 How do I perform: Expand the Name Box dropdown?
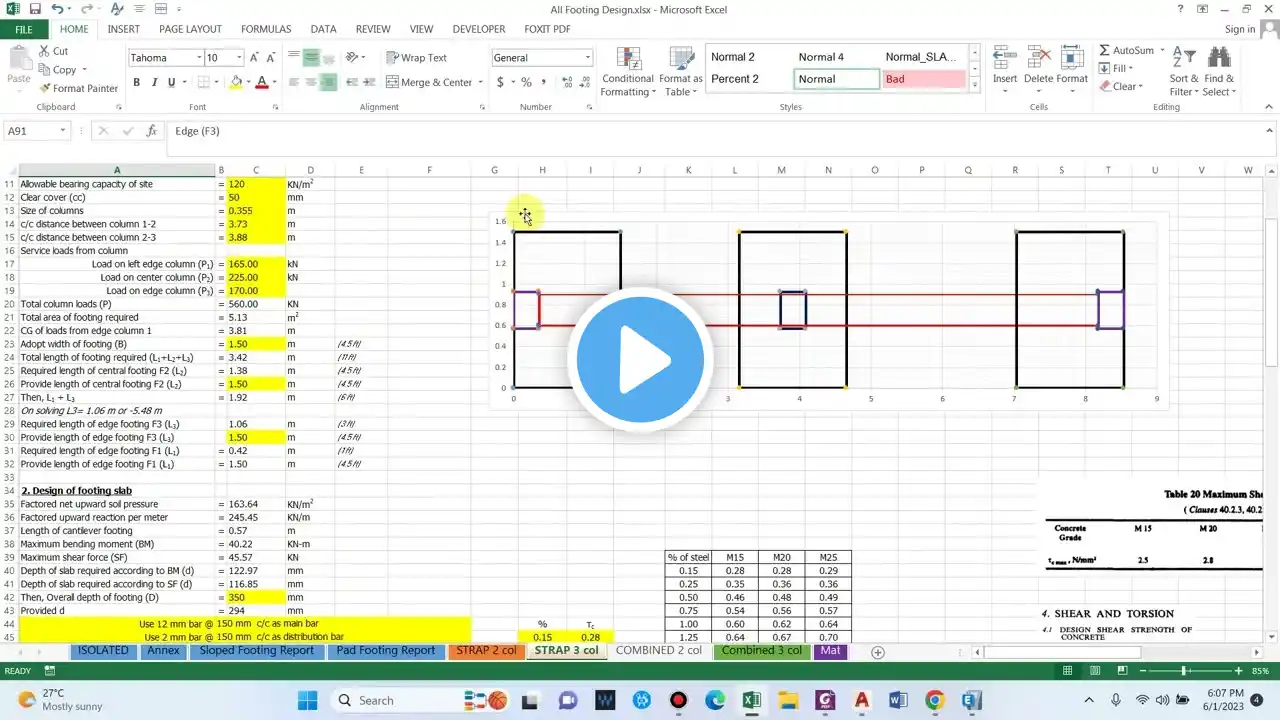(62, 131)
